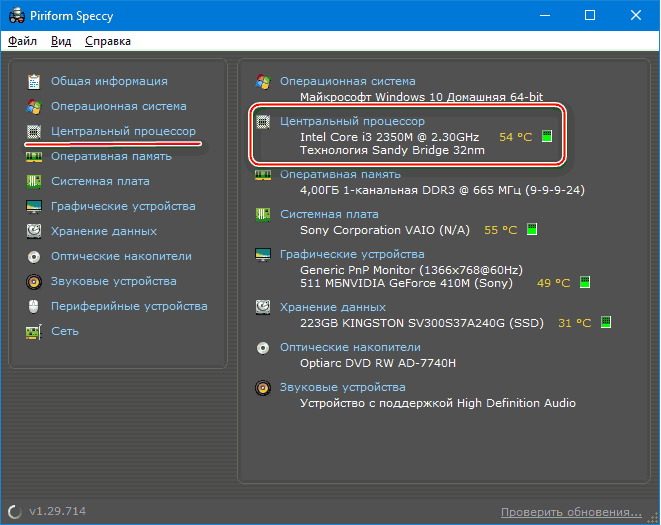Screen dimensions: 661x525
Task: Click the Майкрософт Windows 10 Домашняя 64-bit text
Action: (422, 97)
